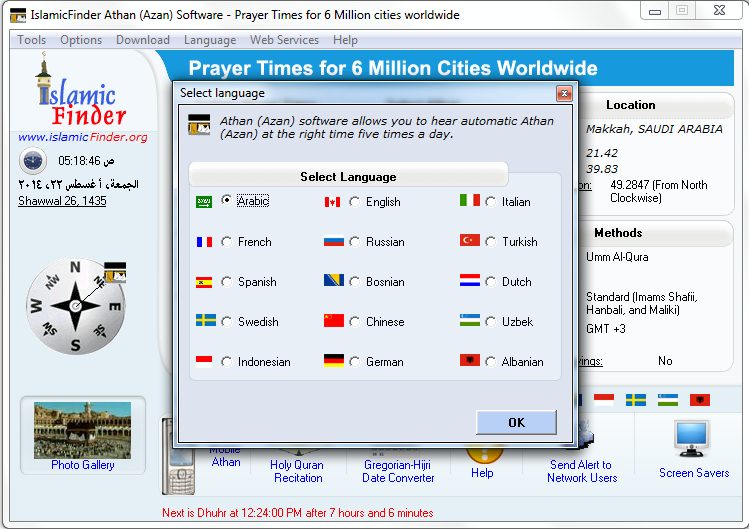Click the Albanian flag in the dialog
Screen dimensions: 749x529
point(470,360)
